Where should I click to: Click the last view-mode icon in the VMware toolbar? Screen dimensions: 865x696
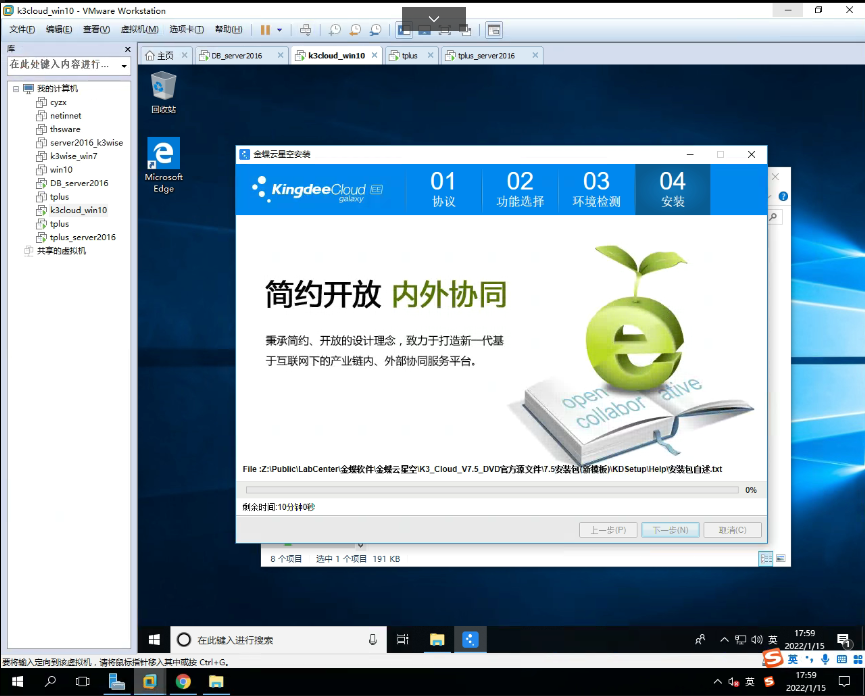[x=494, y=30]
